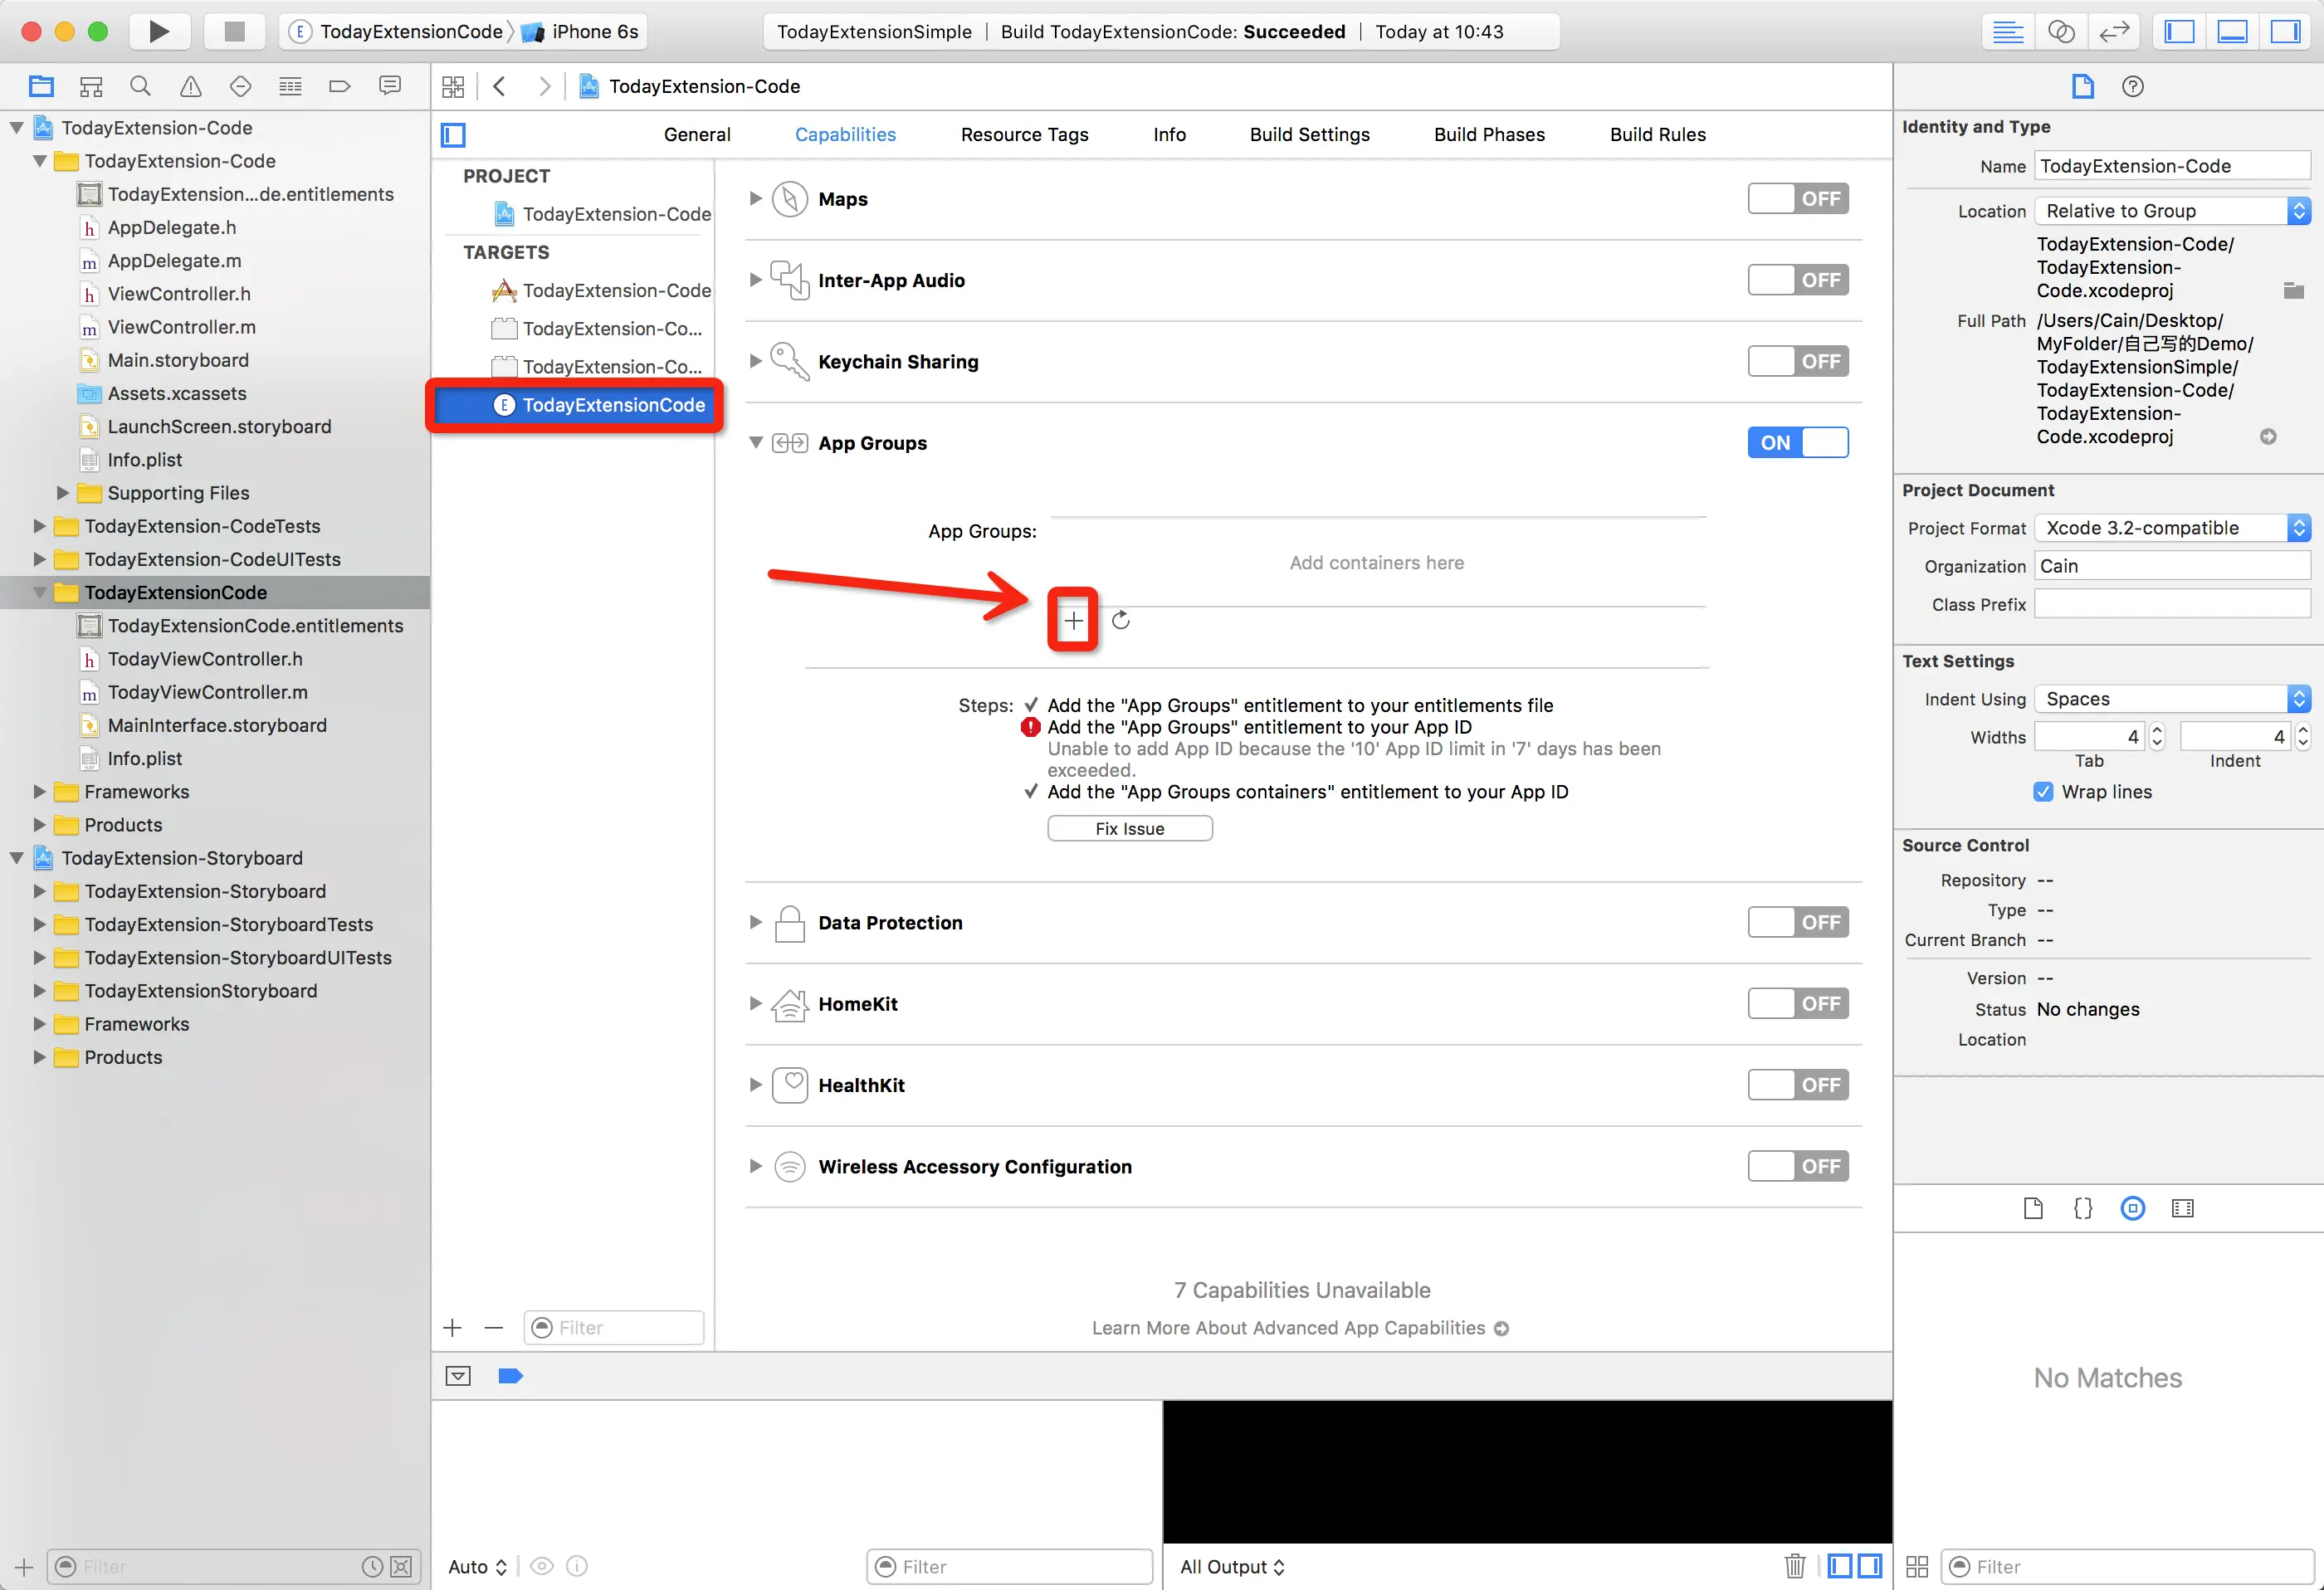The width and height of the screenshot is (2324, 1590).
Task: Click the Run play button
Action: pos(158,31)
